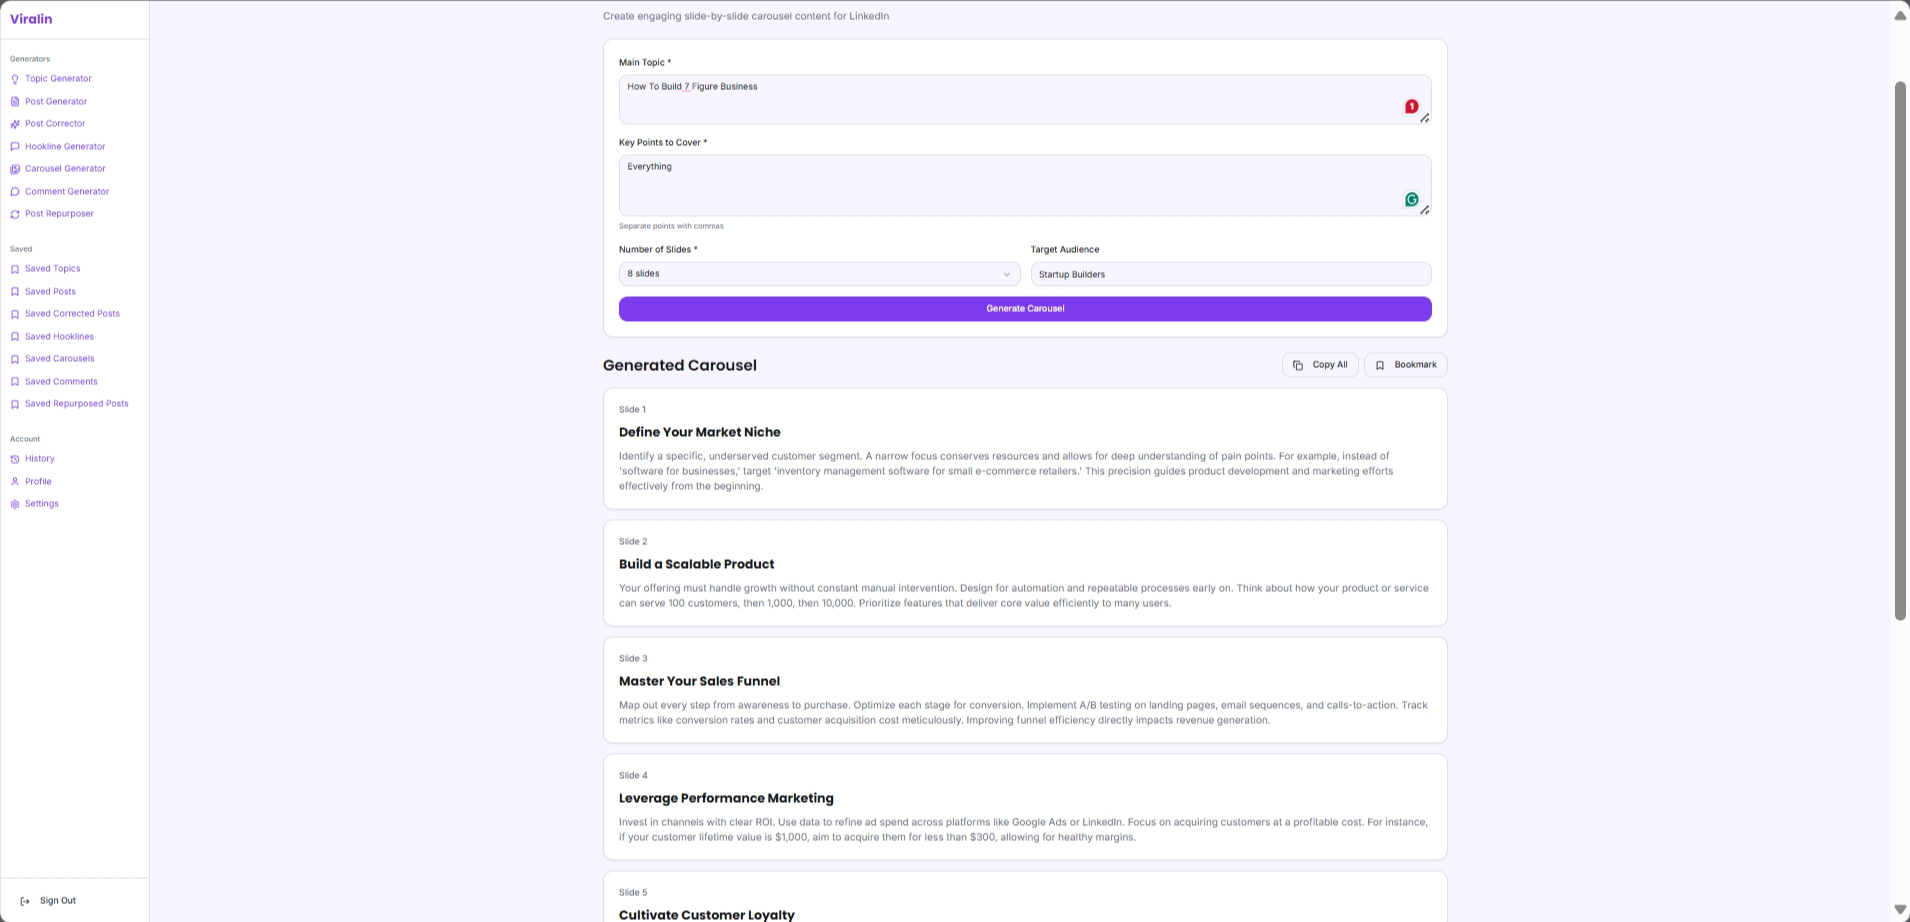The image size is (1910, 922).
Task: Select Comment Generator in the sidebar
Action: (x=67, y=192)
